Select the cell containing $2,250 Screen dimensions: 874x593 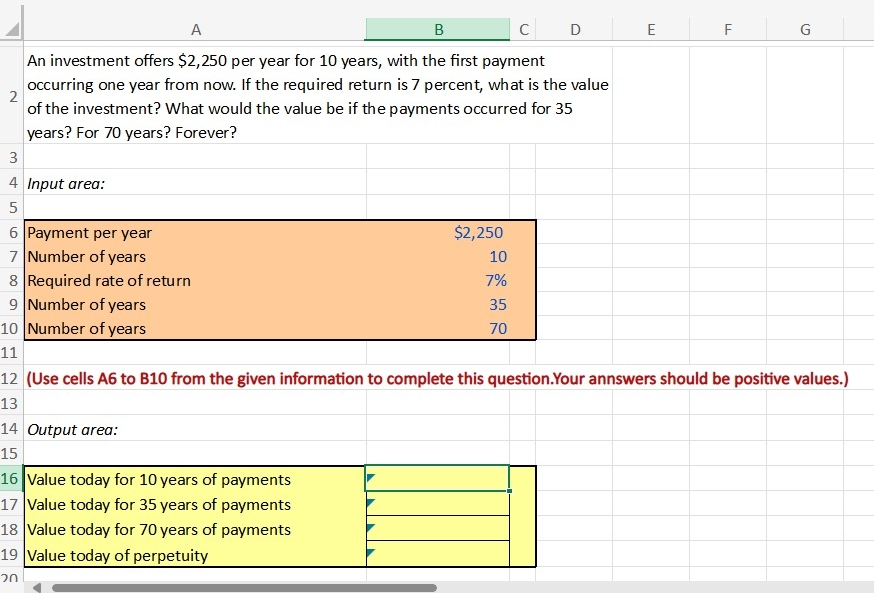coord(437,232)
